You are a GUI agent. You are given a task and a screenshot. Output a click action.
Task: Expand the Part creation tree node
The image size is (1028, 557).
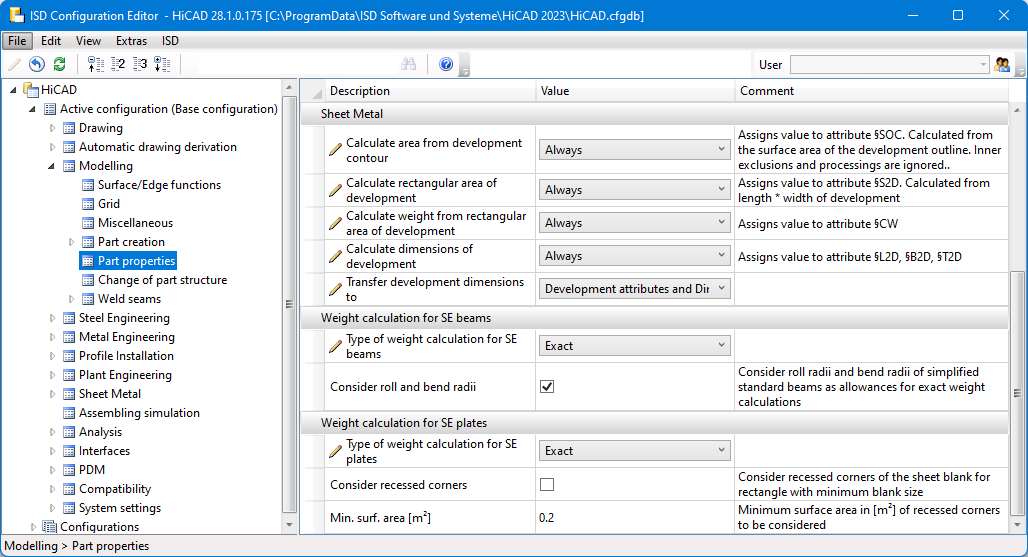(x=71, y=242)
